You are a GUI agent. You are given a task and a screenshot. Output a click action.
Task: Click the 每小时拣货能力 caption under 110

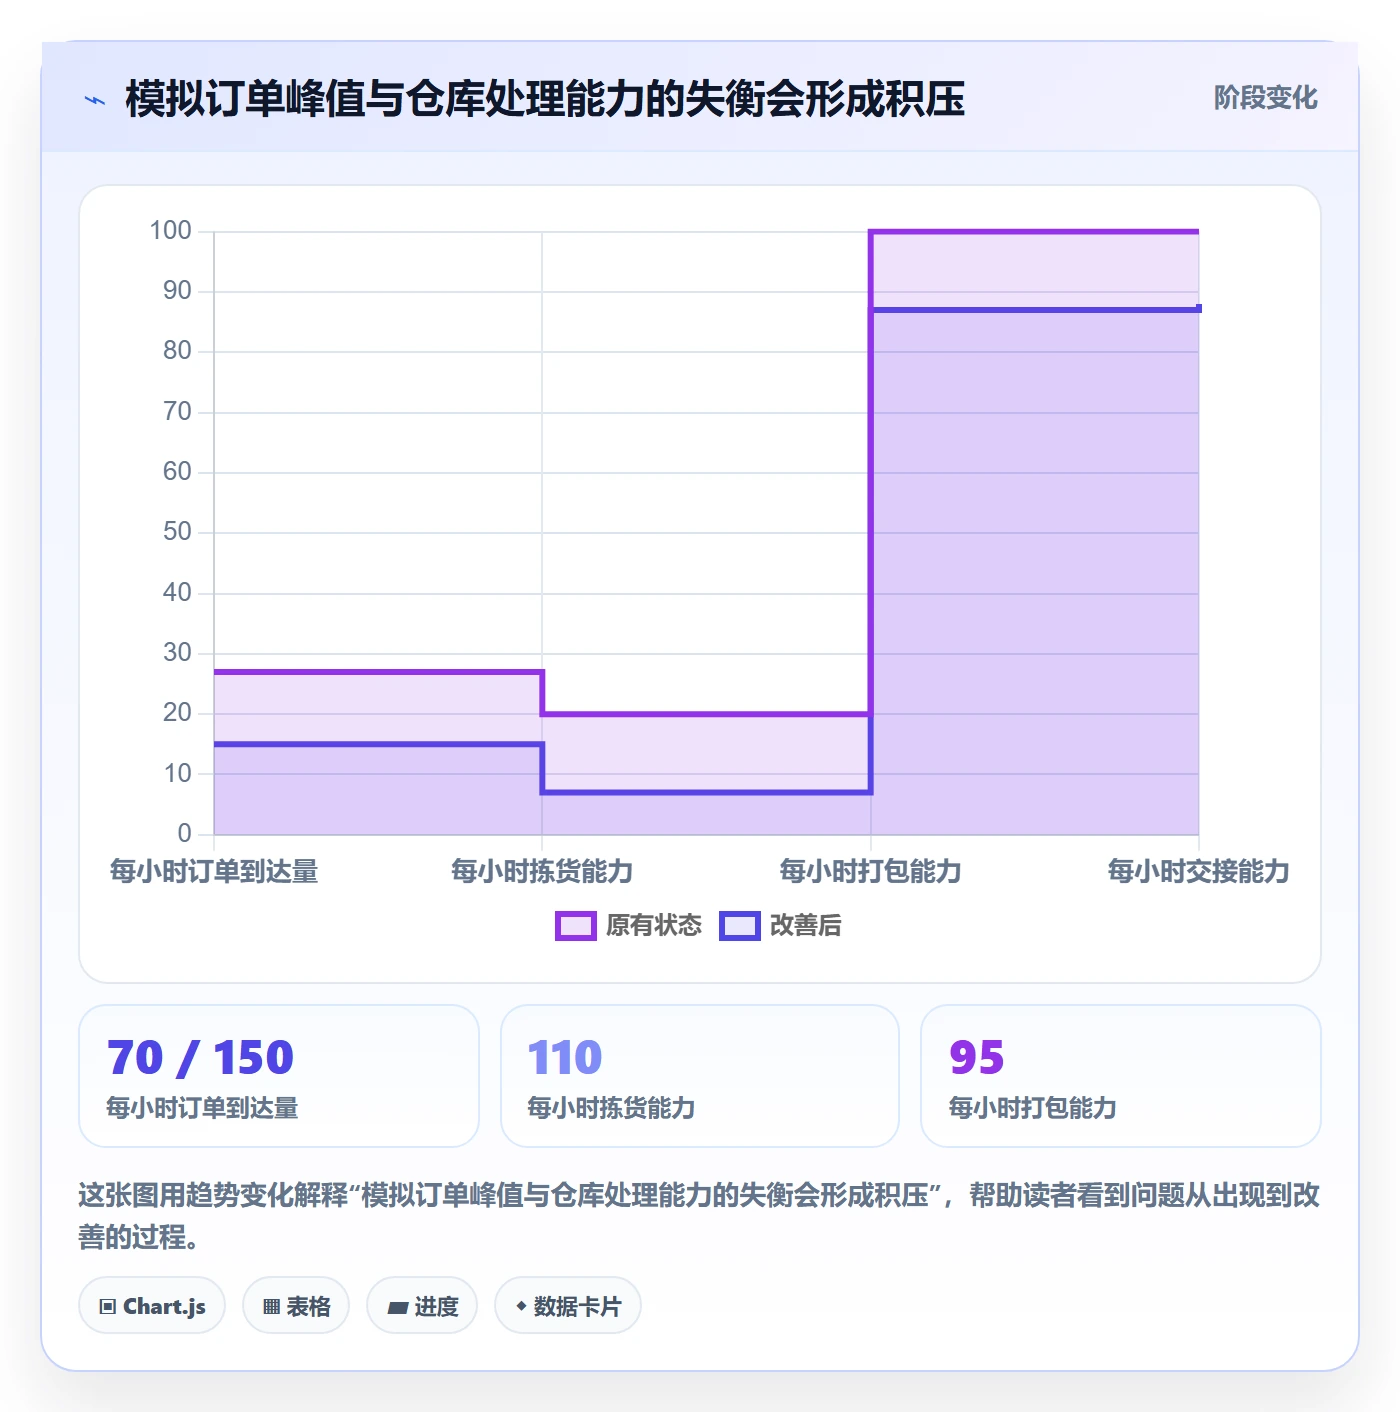pyautogui.click(x=611, y=1108)
